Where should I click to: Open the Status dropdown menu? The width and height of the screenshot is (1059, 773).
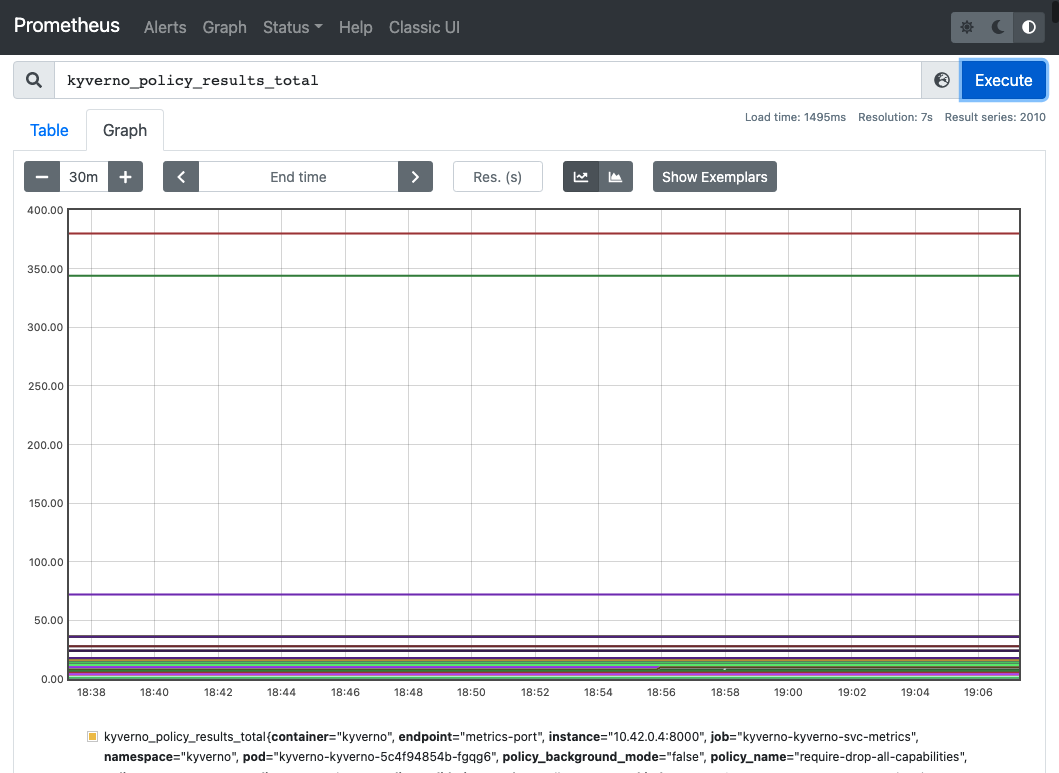(x=292, y=27)
